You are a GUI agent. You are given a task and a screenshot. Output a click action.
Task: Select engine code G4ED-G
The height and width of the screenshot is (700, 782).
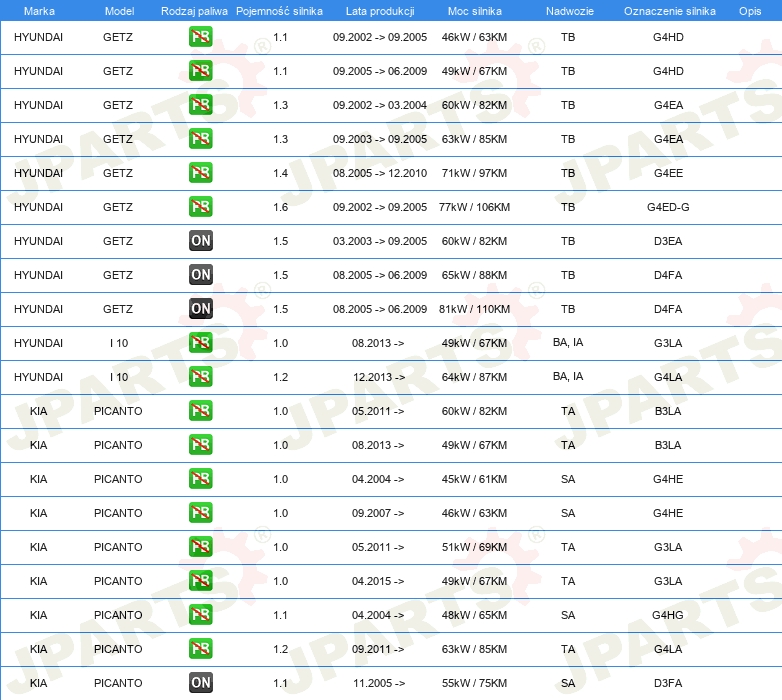(668, 207)
